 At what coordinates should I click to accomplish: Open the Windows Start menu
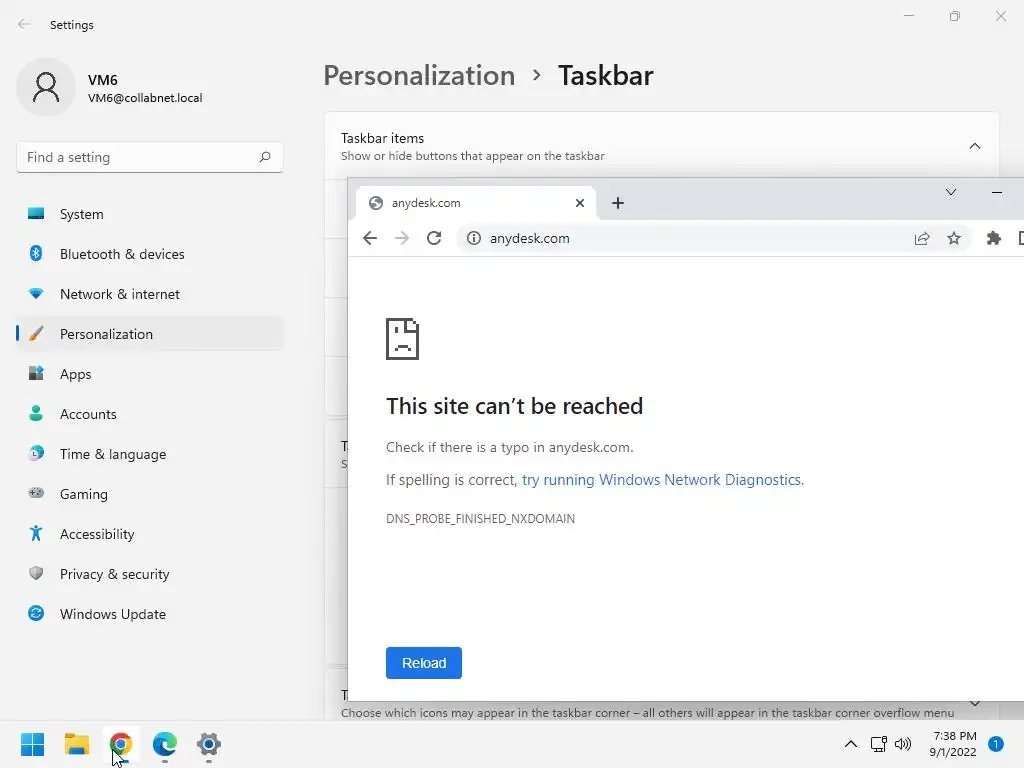pos(33,744)
